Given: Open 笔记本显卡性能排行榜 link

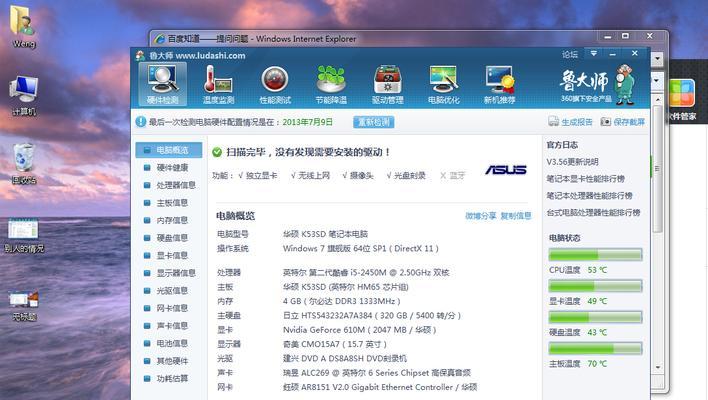Looking at the screenshot, I should click(x=586, y=179).
